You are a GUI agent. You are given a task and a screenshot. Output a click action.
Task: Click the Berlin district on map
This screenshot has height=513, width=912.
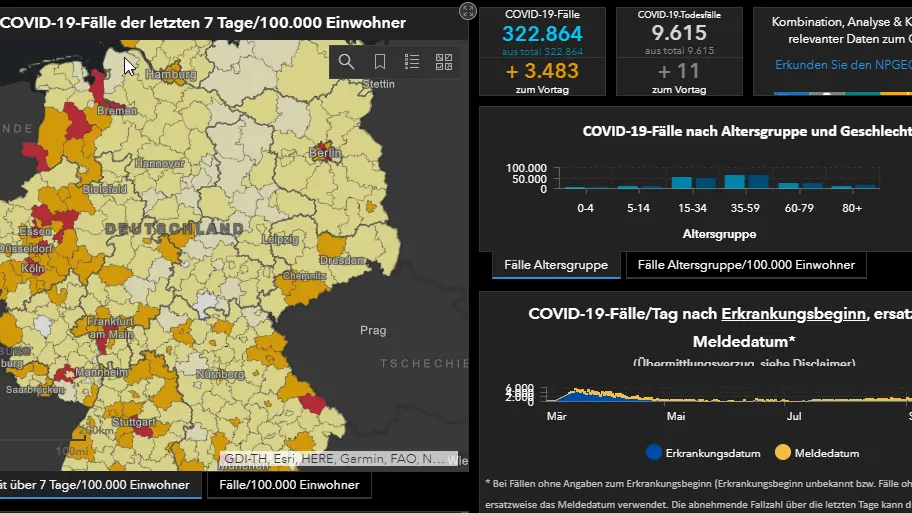click(x=323, y=151)
